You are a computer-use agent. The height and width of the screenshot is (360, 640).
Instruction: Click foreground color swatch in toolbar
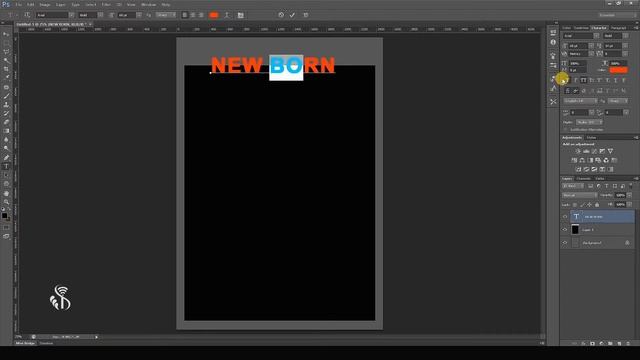pyautogui.click(x=4, y=216)
